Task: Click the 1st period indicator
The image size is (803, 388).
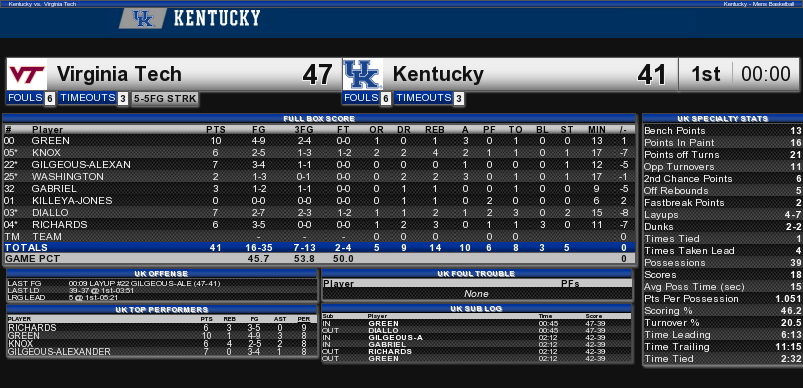Action: click(x=705, y=74)
